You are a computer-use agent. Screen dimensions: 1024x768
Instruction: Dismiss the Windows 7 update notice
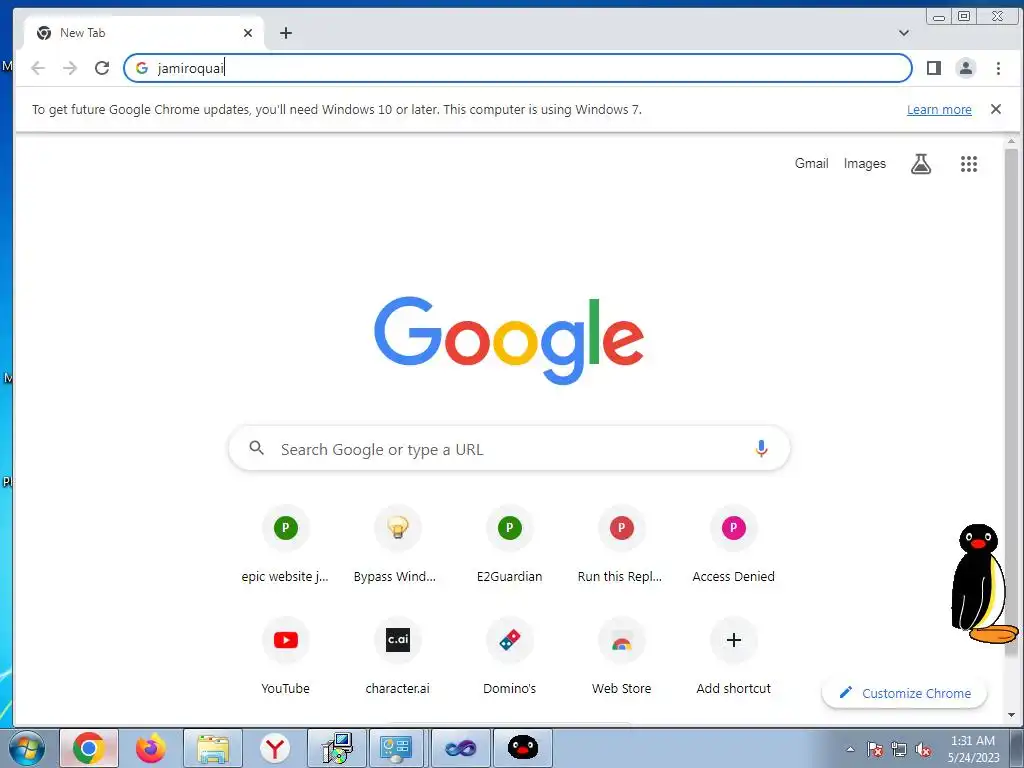pos(996,109)
